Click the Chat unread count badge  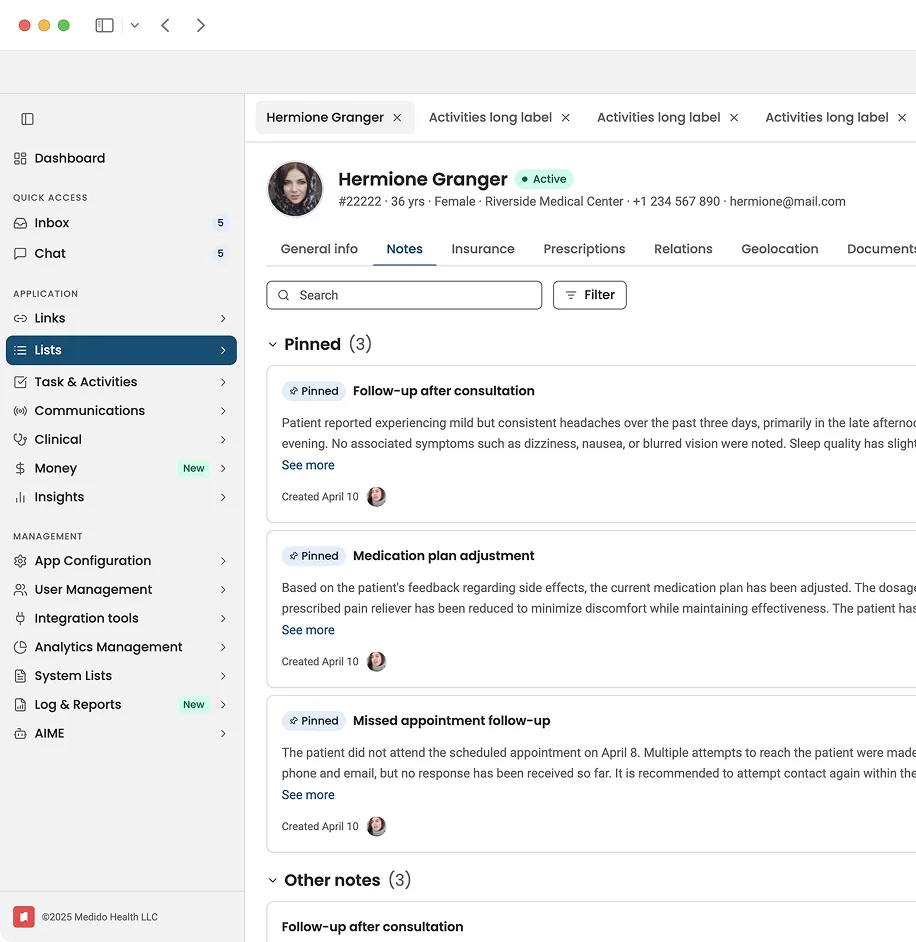(220, 254)
